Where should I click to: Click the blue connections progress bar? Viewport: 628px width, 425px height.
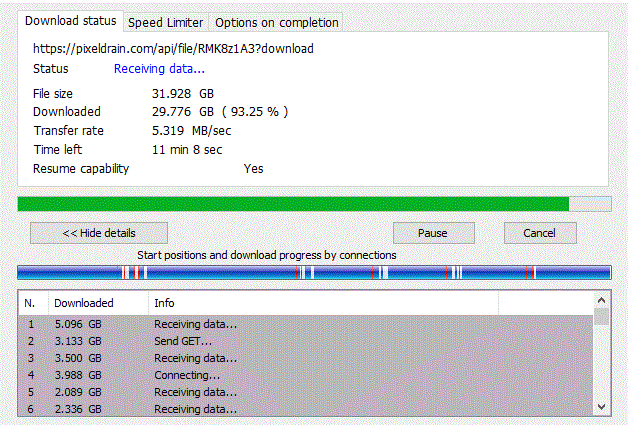pyautogui.click(x=313, y=272)
